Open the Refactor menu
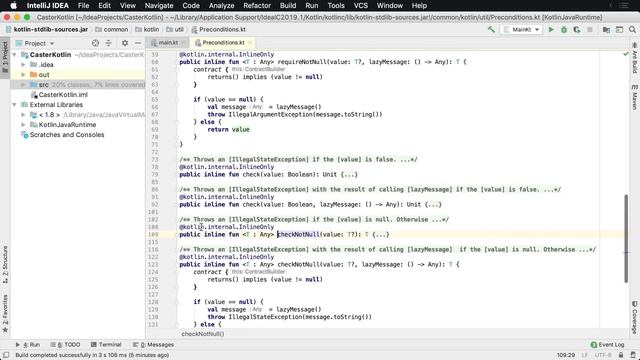The height and width of the screenshot is (360, 640). (257, 6)
